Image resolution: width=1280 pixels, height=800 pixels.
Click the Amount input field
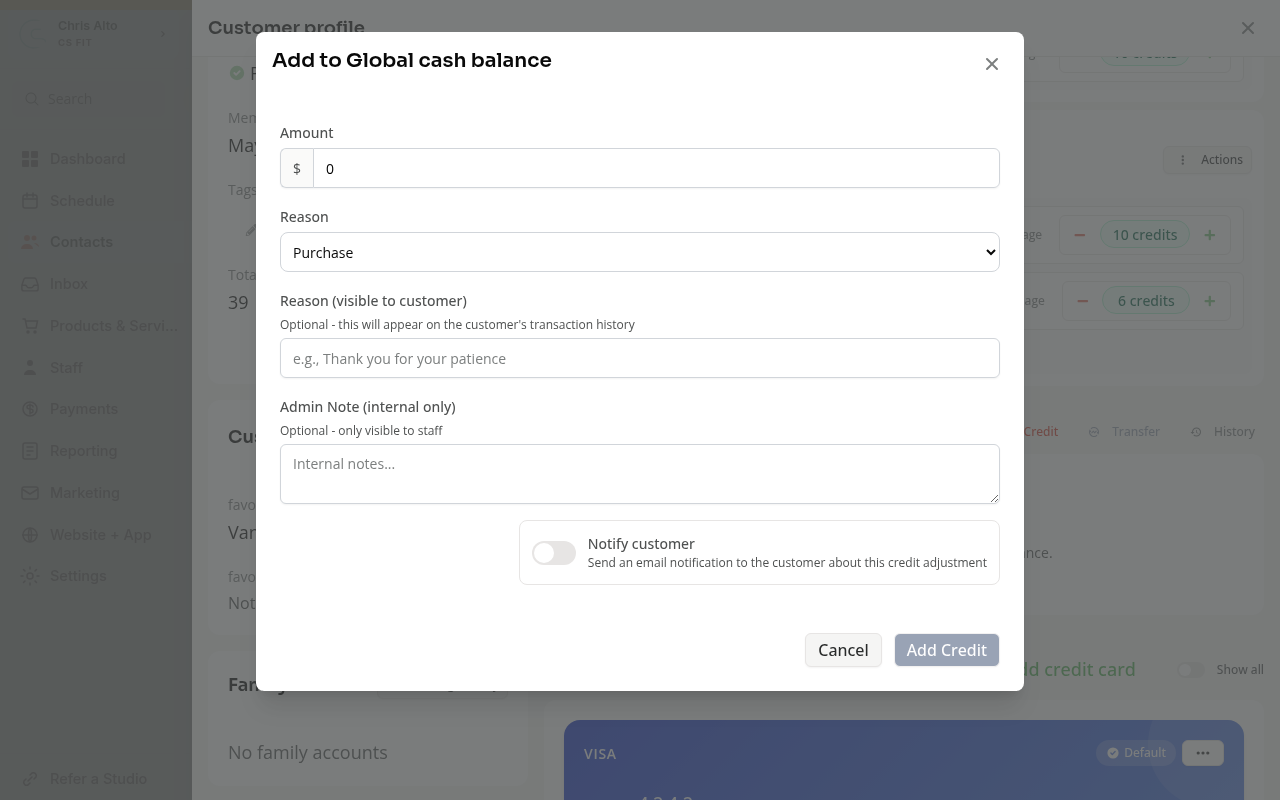coord(656,168)
